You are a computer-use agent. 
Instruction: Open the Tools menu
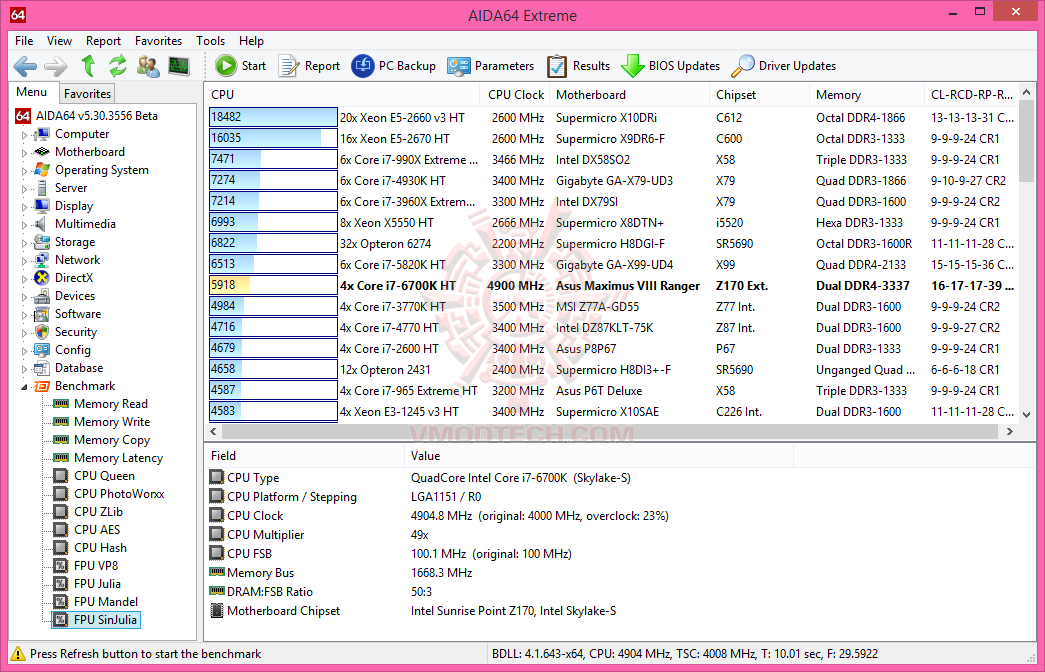[211, 41]
